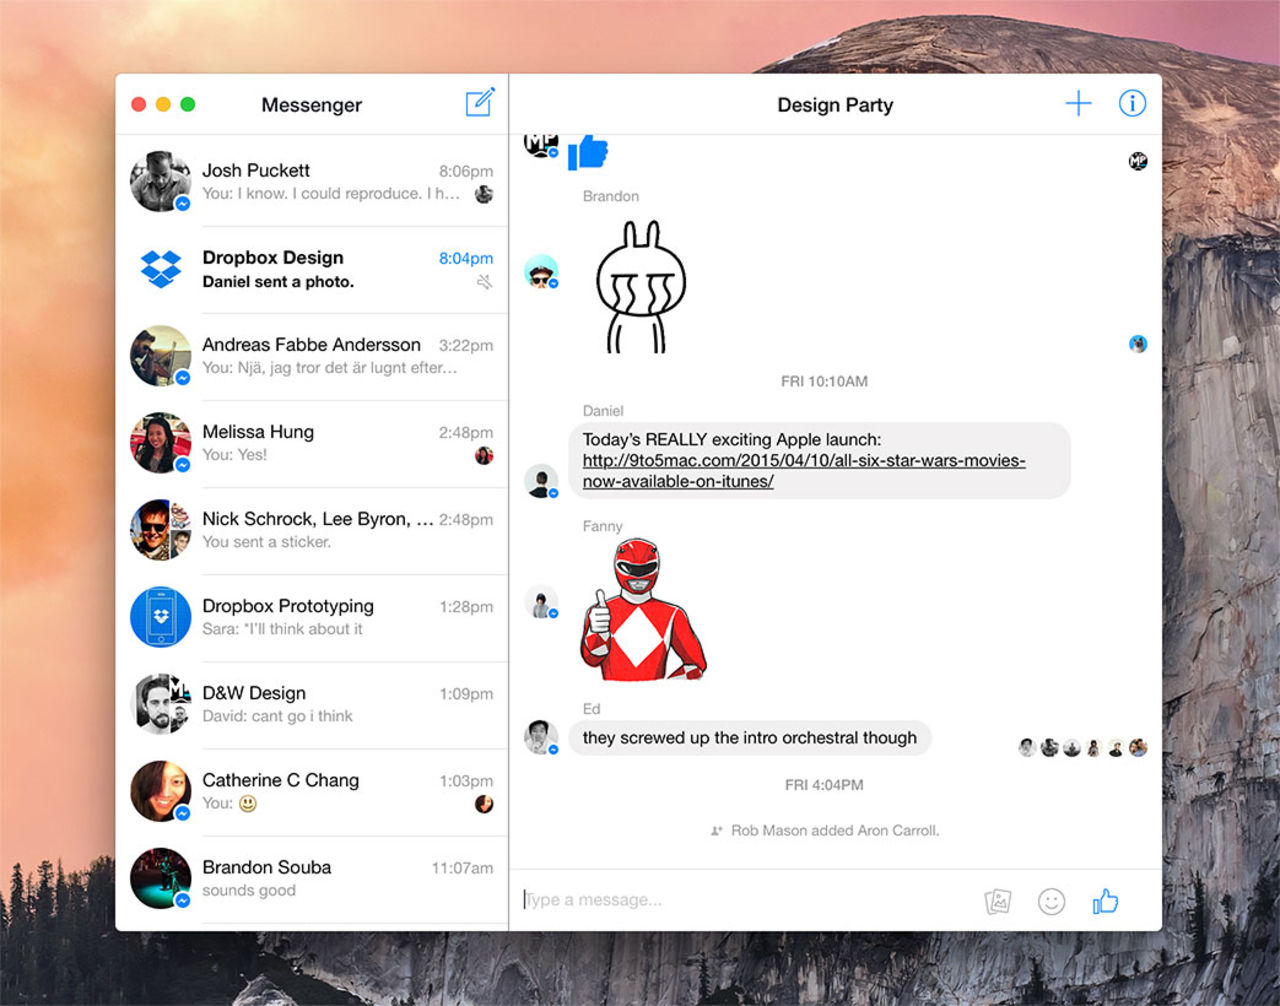The height and width of the screenshot is (1006, 1280).
Task: Click the Rob Mason added Aron Carroll notice
Action: [x=836, y=830]
